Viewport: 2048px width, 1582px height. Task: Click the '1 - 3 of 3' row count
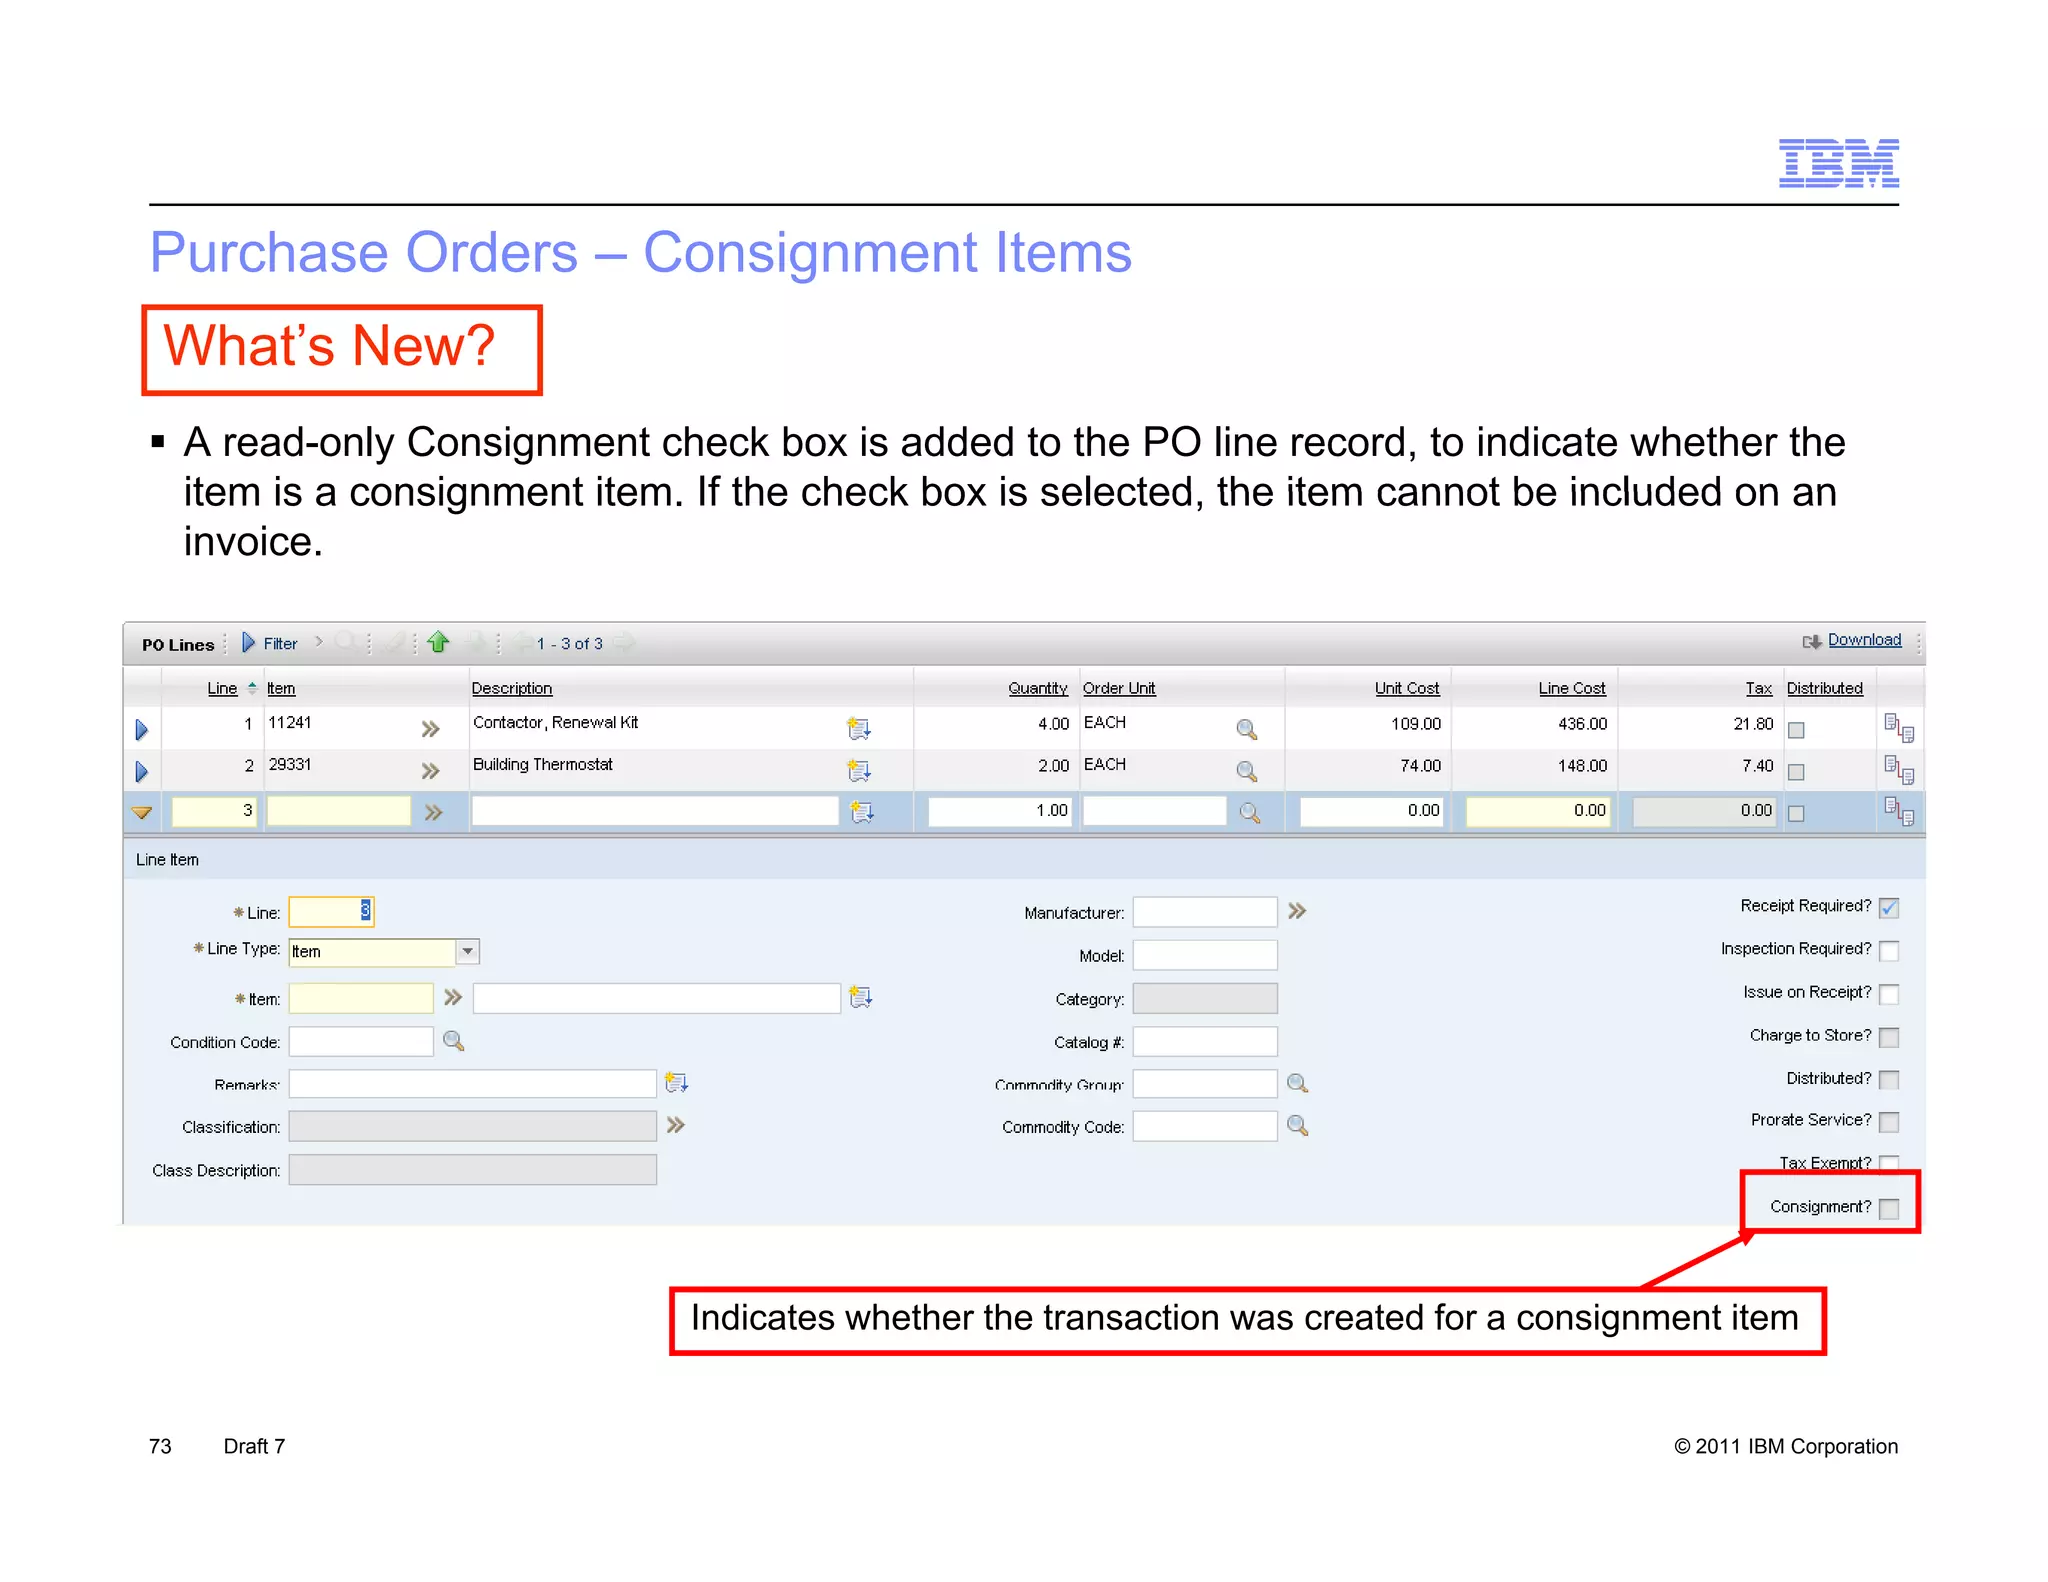[x=570, y=643]
